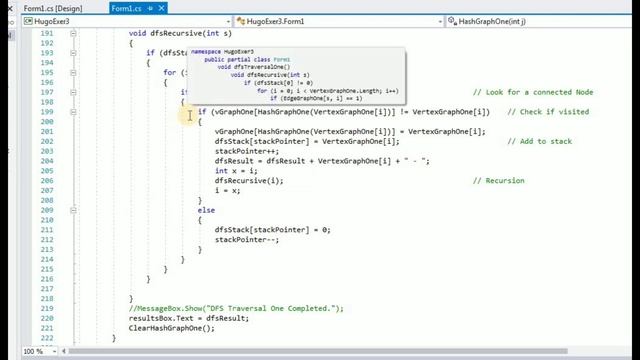The width and height of the screenshot is (640, 360).
Task: Click the horizontal scrollbar thumb
Action: point(318,351)
